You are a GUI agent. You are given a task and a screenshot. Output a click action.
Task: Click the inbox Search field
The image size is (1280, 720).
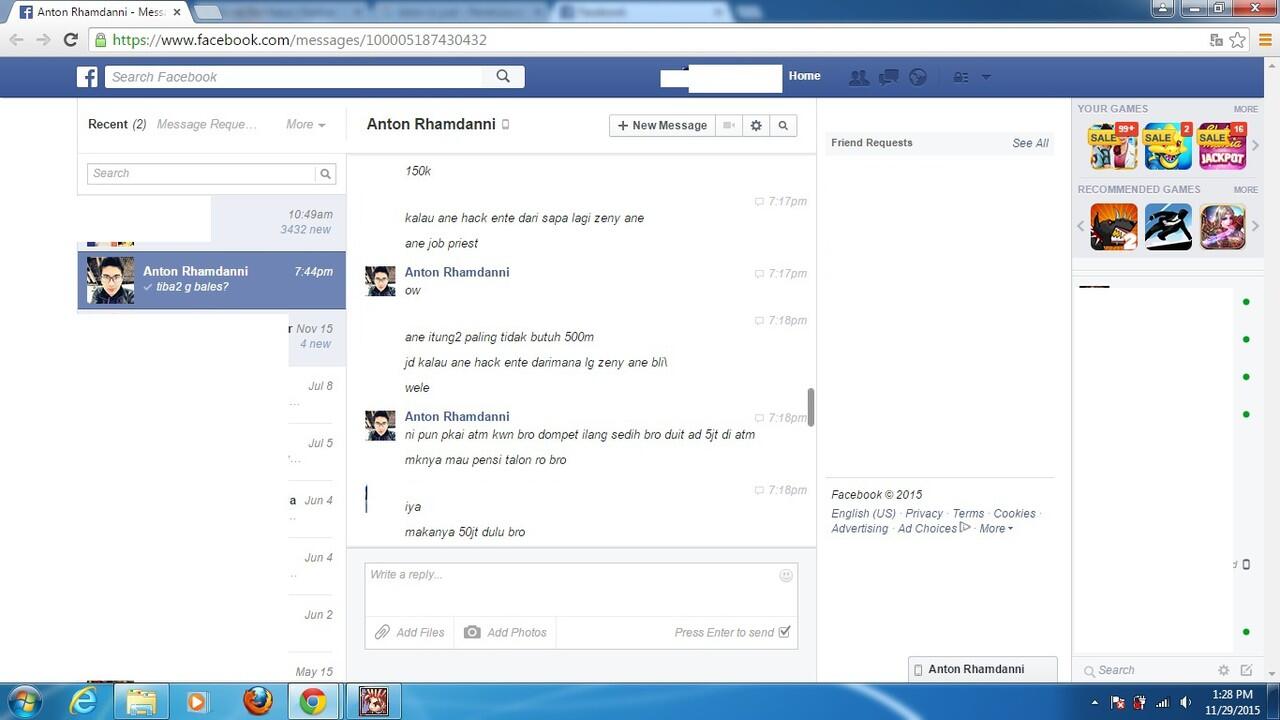pyautogui.click(x=202, y=173)
